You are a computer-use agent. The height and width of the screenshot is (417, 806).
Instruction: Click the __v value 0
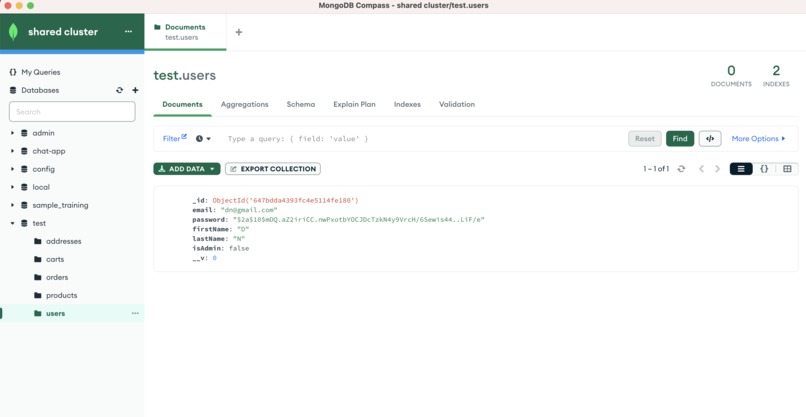[x=214, y=258]
